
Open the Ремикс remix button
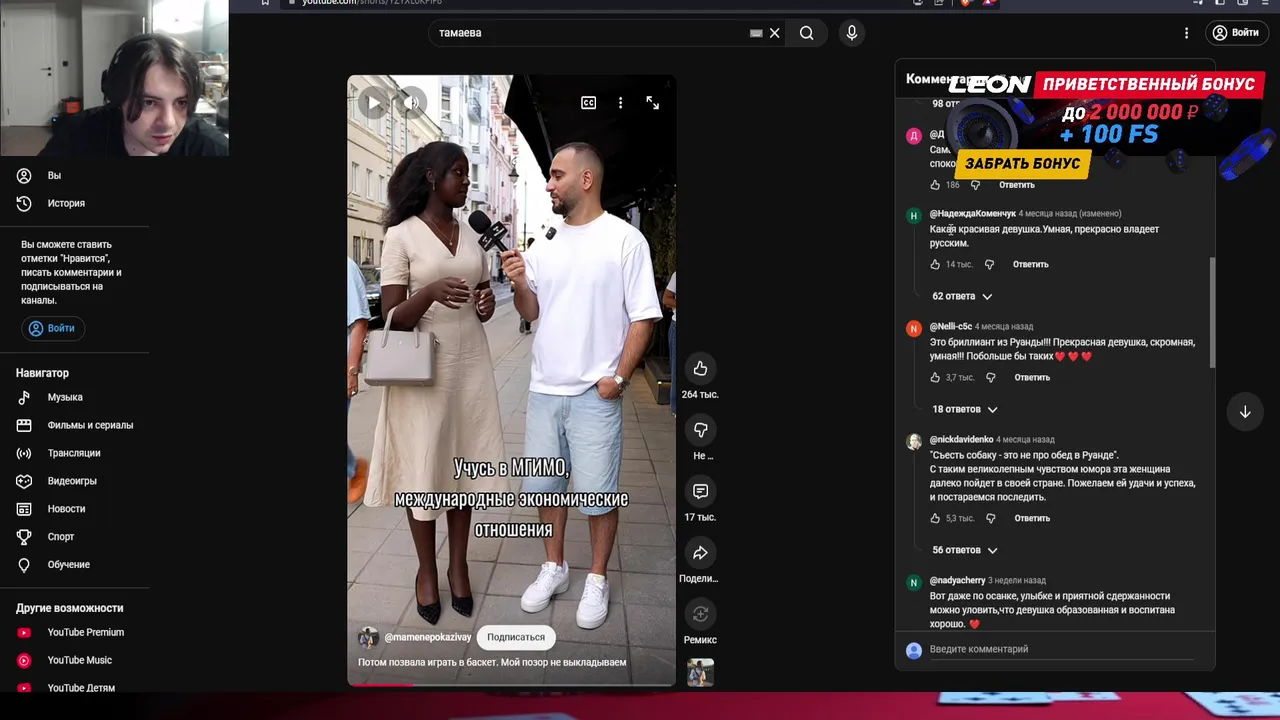click(x=700, y=614)
